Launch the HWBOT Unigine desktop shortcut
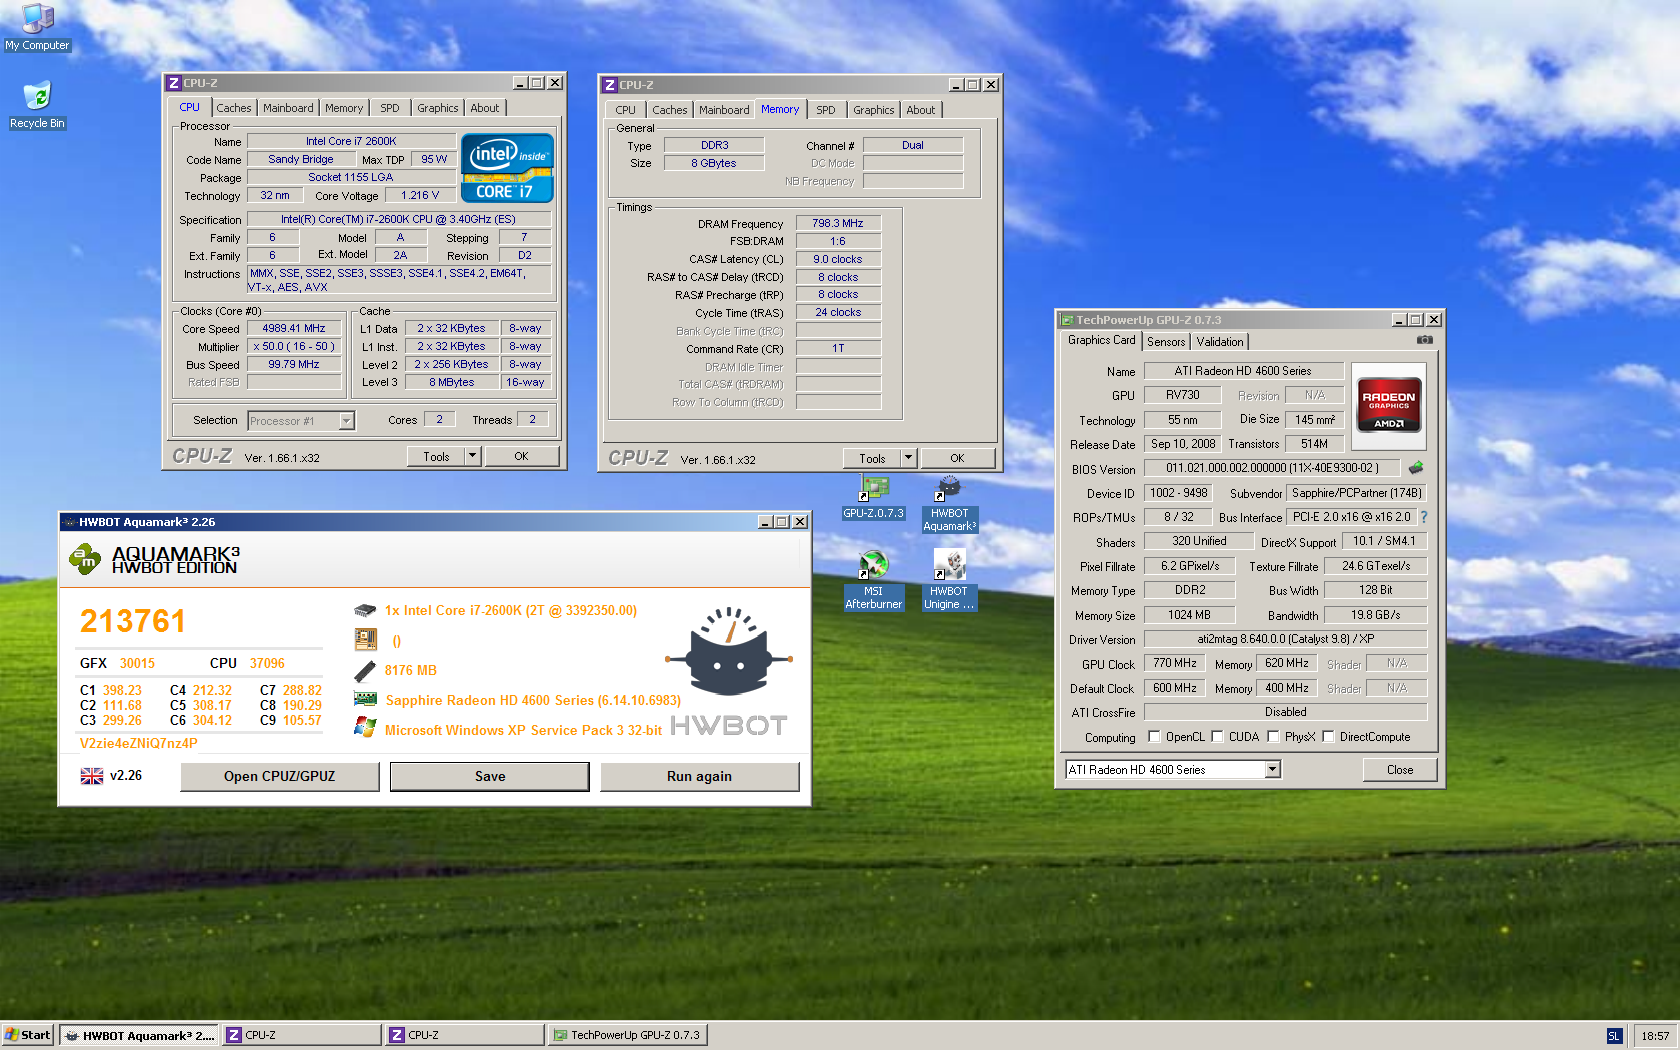Viewport: 1680px width, 1050px height. pos(949,580)
